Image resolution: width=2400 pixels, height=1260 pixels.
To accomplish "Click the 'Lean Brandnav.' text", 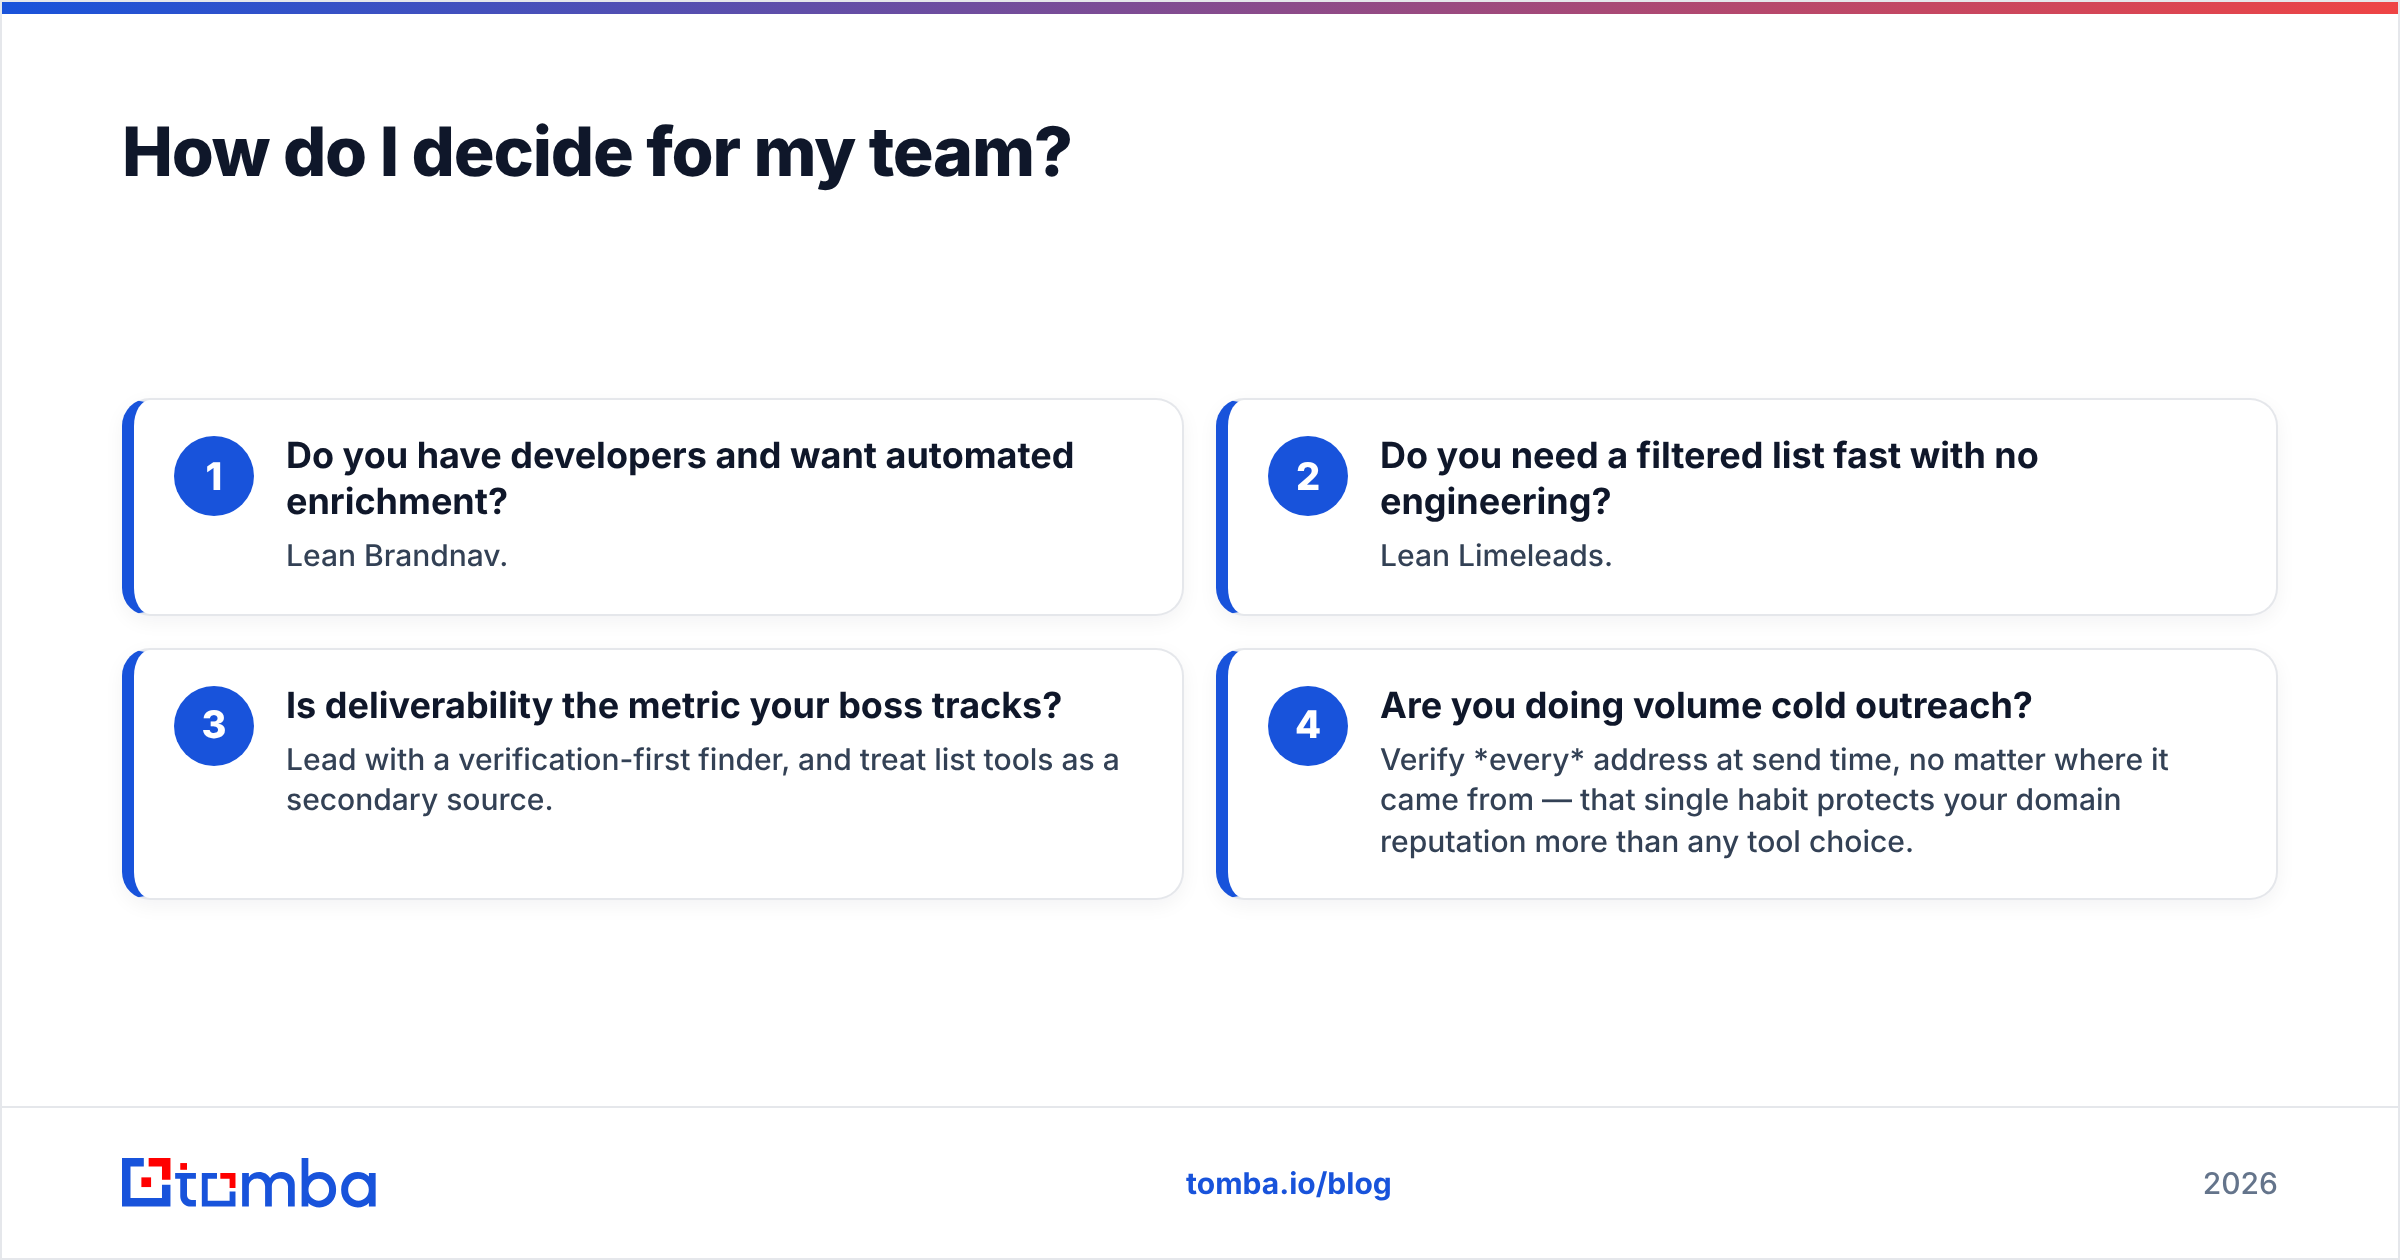I will point(397,556).
